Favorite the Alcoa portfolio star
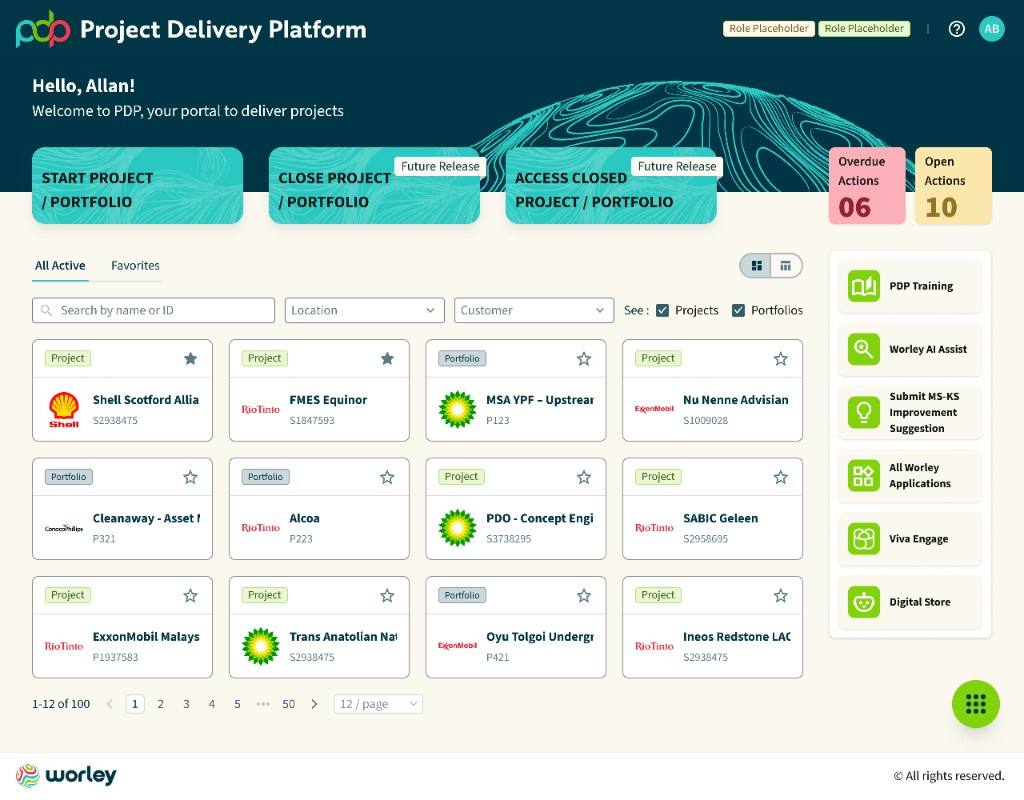Viewport: 1024px width, 800px height. tap(387, 477)
